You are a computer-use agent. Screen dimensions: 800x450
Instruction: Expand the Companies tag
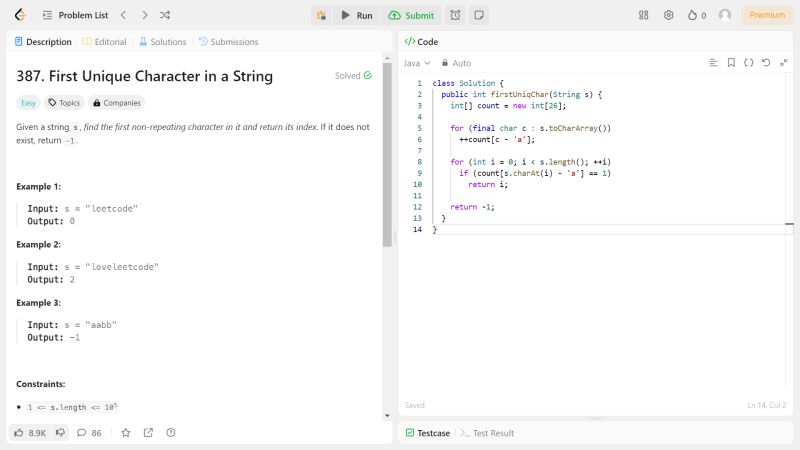(117, 102)
